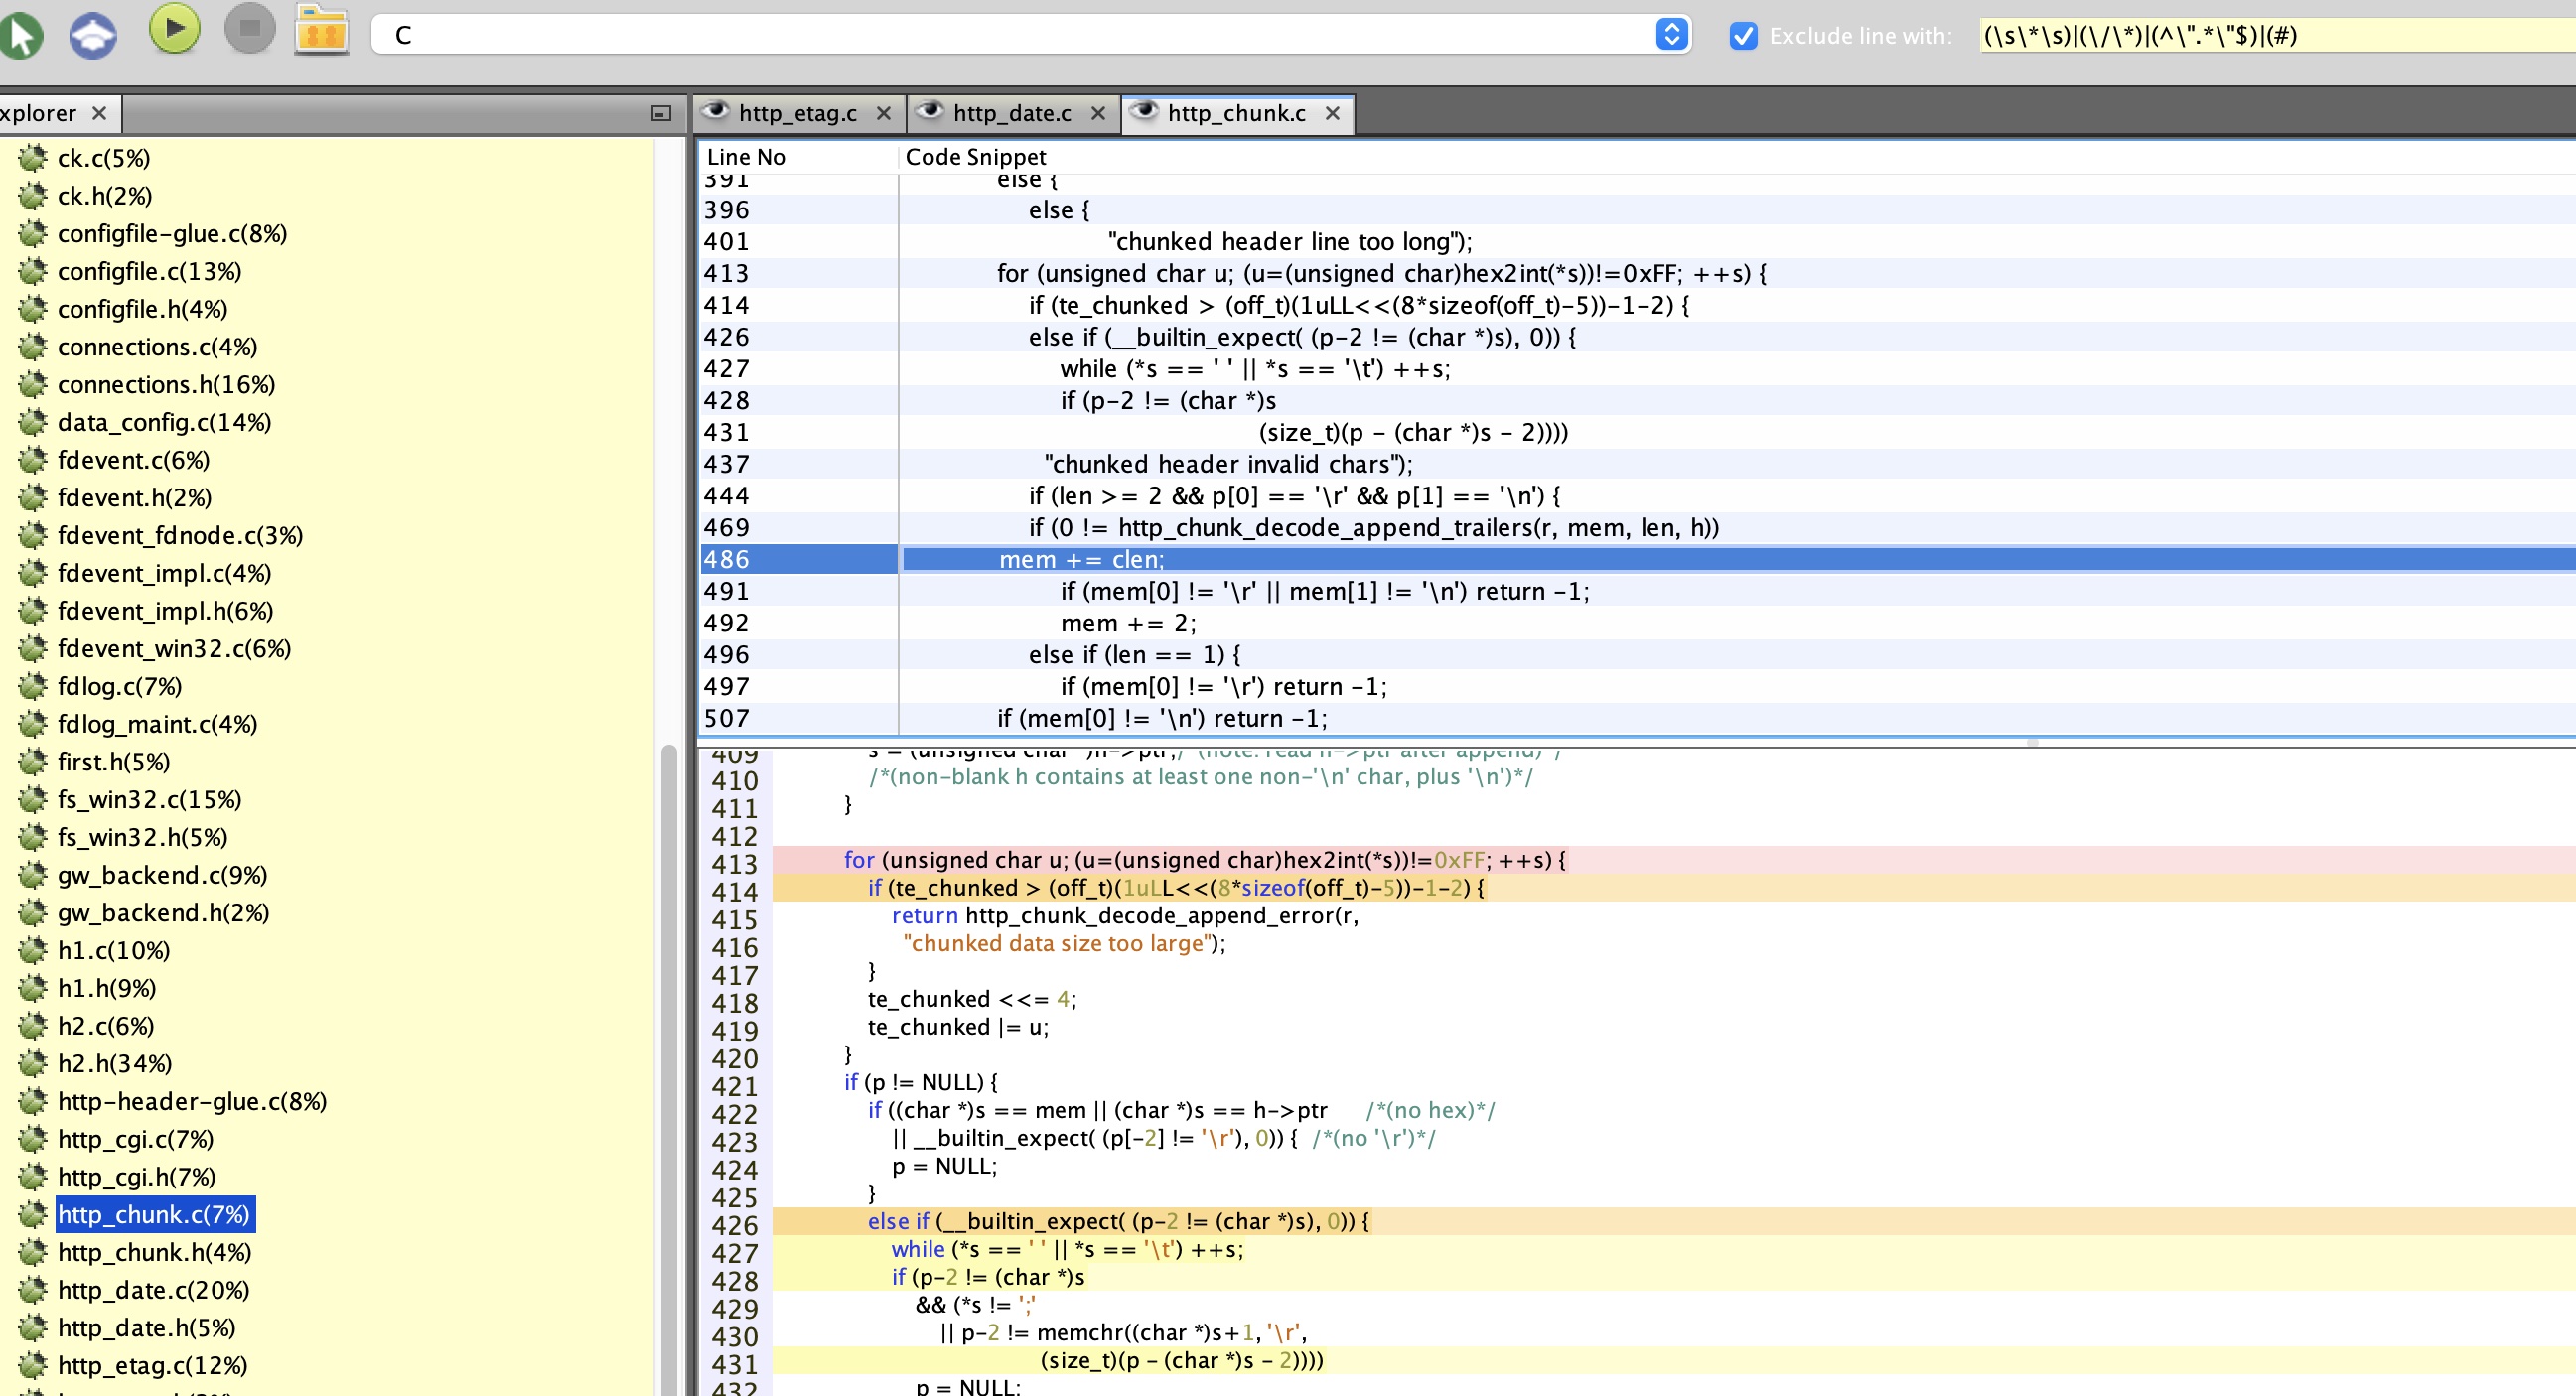This screenshot has height=1396, width=2576.
Task: Switch to the http_date.c tab
Action: pyautogui.click(x=1011, y=113)
